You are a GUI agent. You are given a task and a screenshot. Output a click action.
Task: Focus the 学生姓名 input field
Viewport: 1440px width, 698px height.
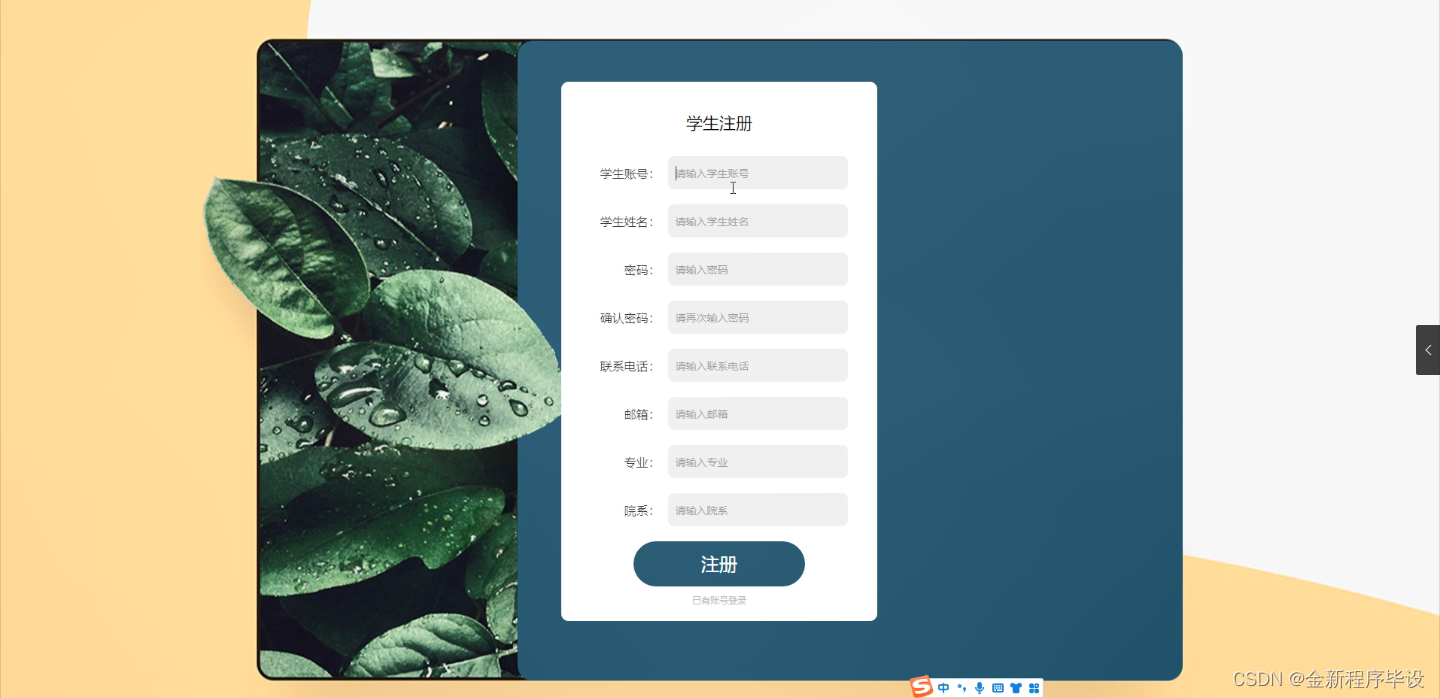pos(758,221)
